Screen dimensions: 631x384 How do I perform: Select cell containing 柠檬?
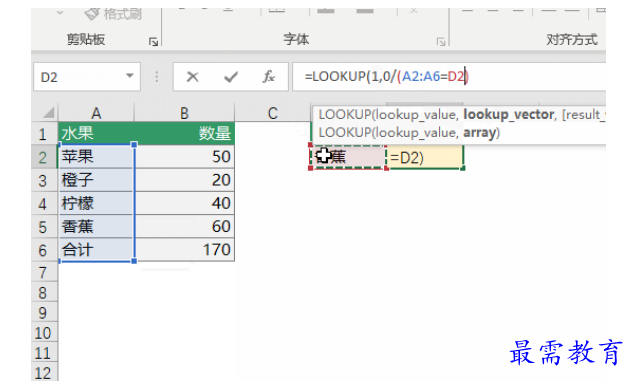point(96,203)
